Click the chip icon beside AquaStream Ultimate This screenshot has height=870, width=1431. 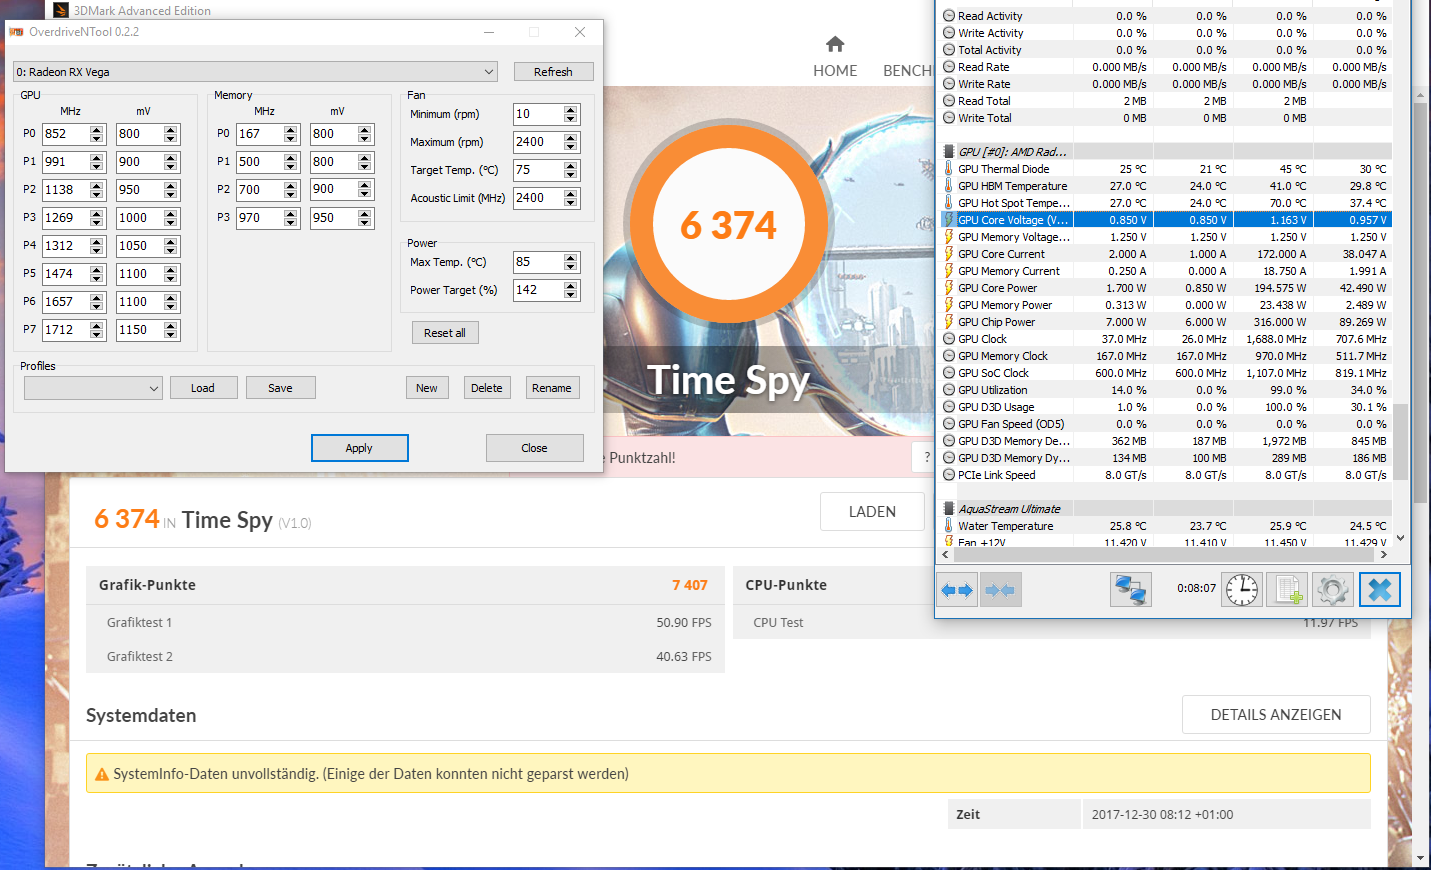(948, 509)
